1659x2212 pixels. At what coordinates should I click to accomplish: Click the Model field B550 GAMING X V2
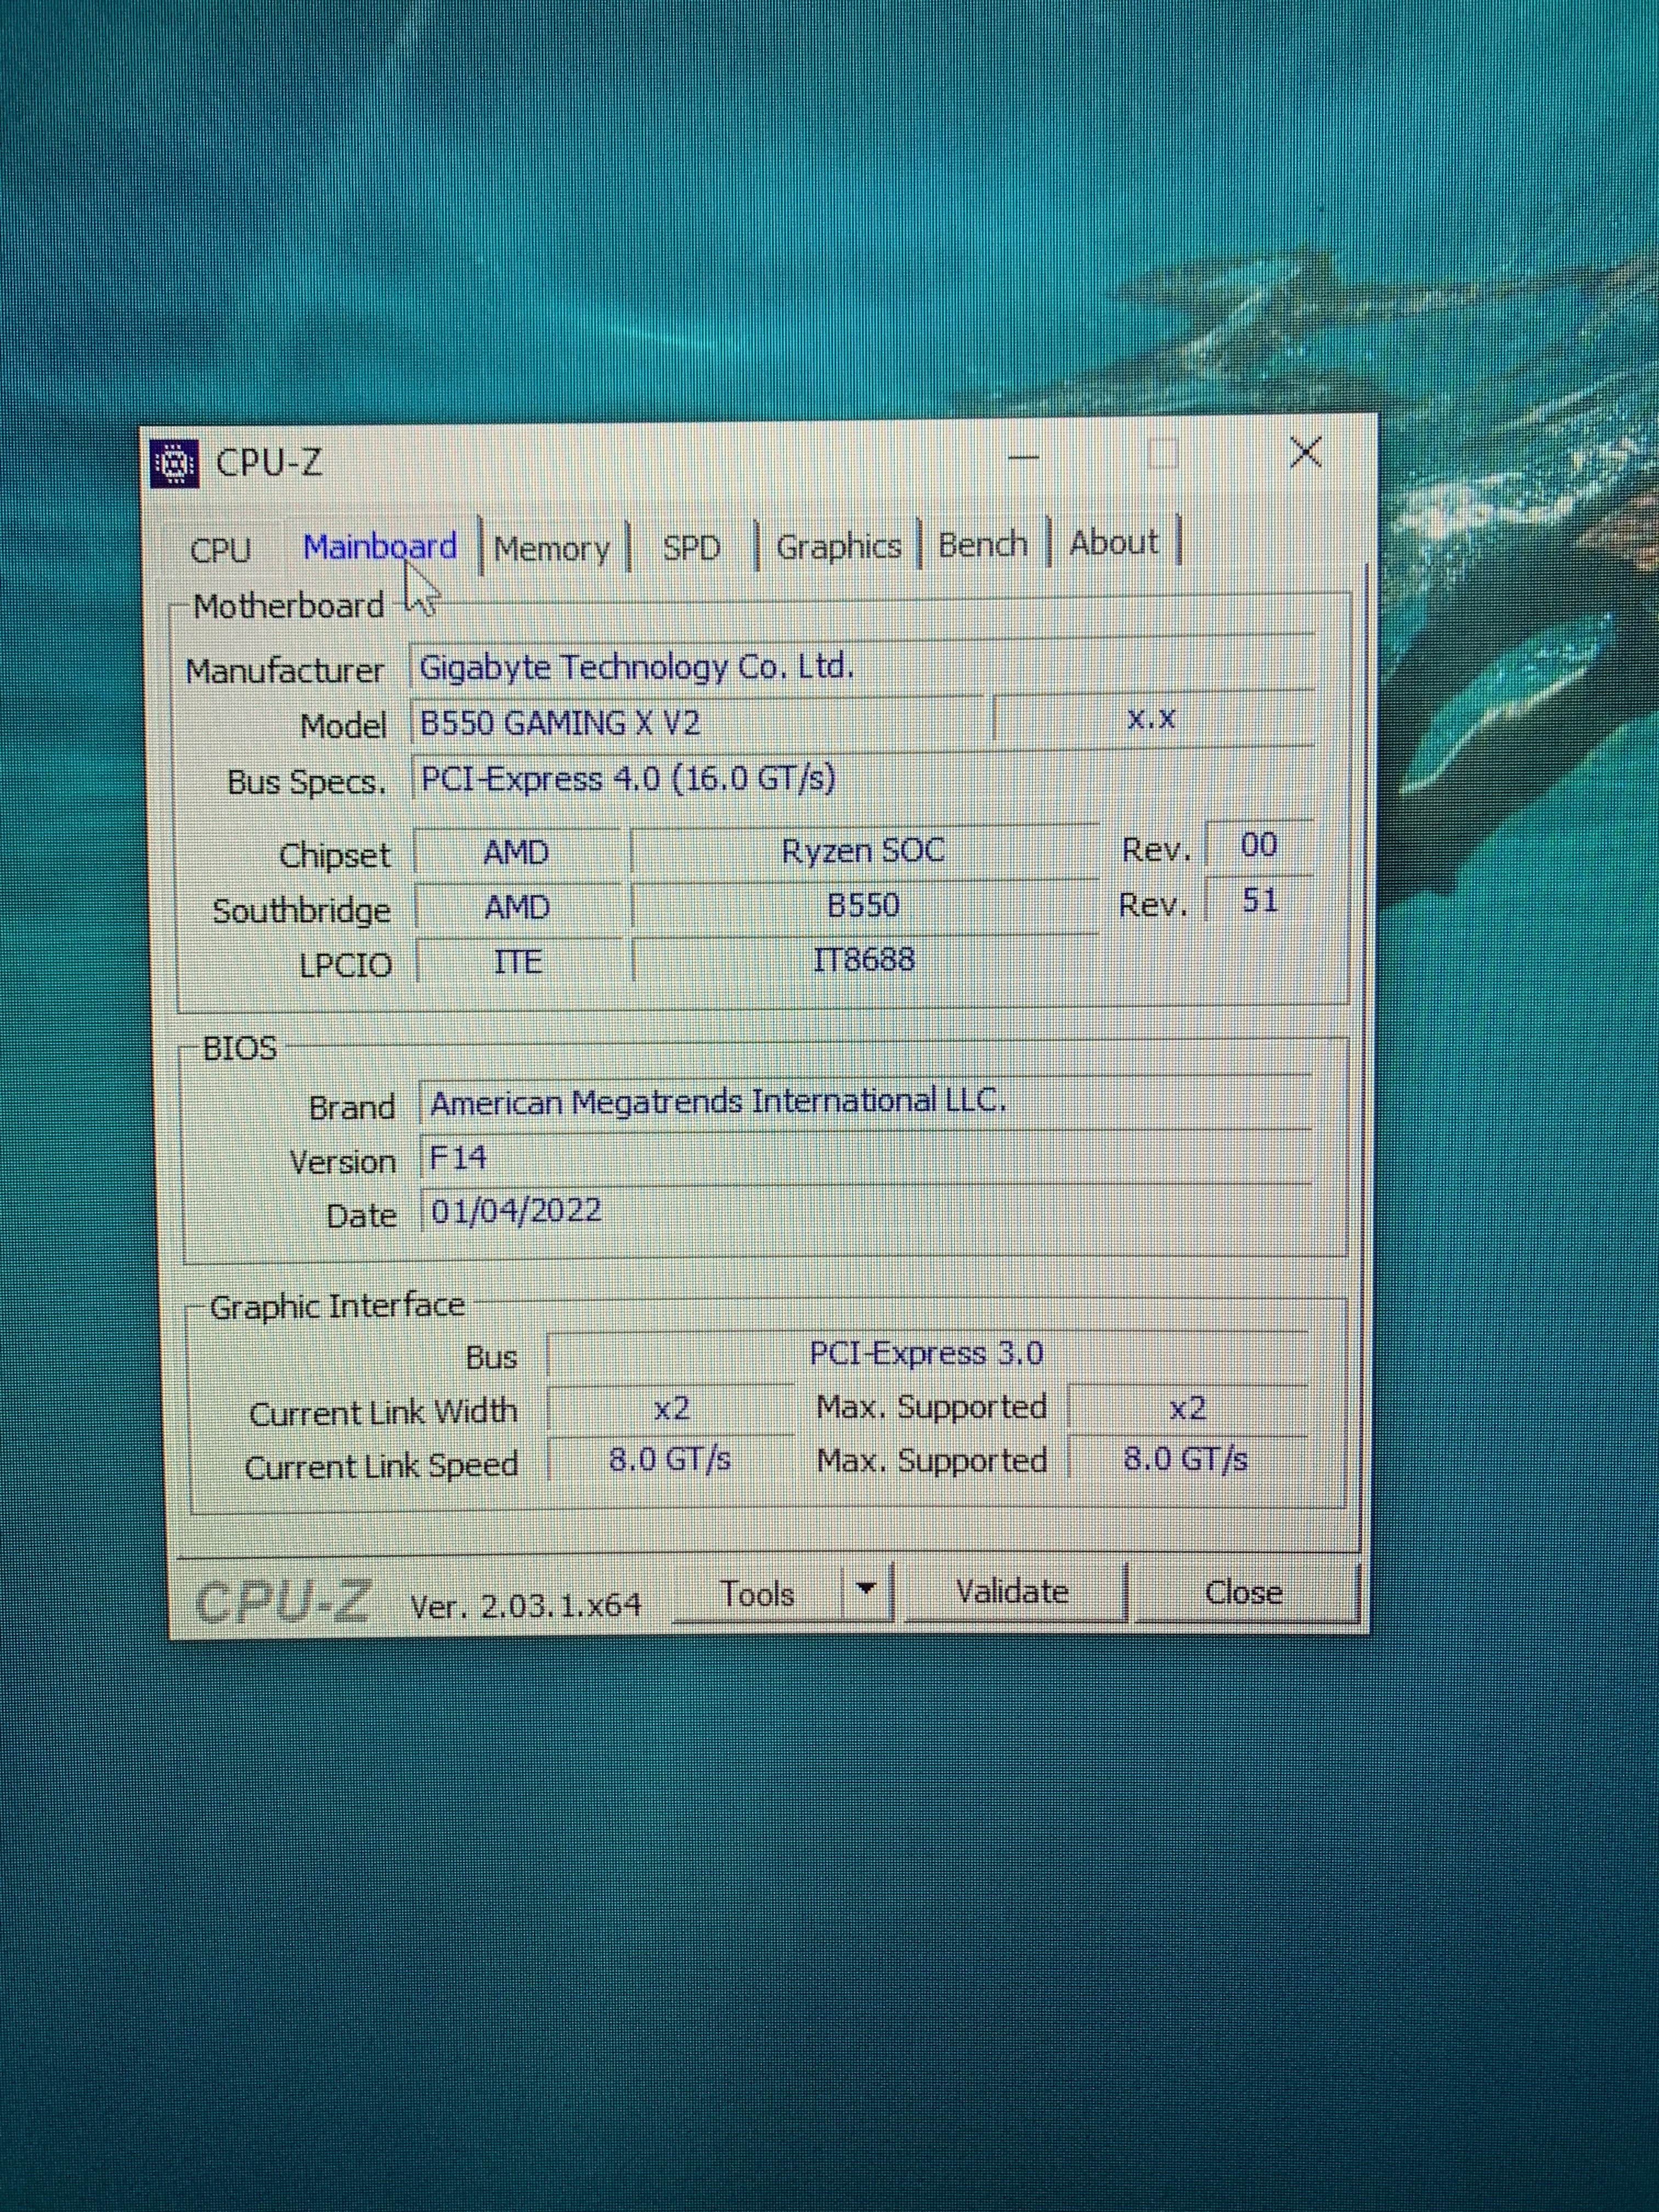560,722
